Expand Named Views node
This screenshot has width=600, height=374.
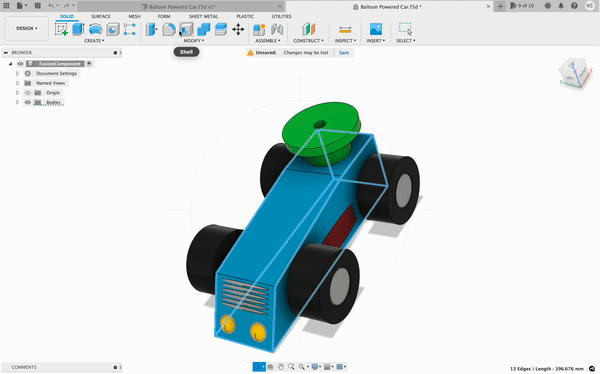click(17, 83)
